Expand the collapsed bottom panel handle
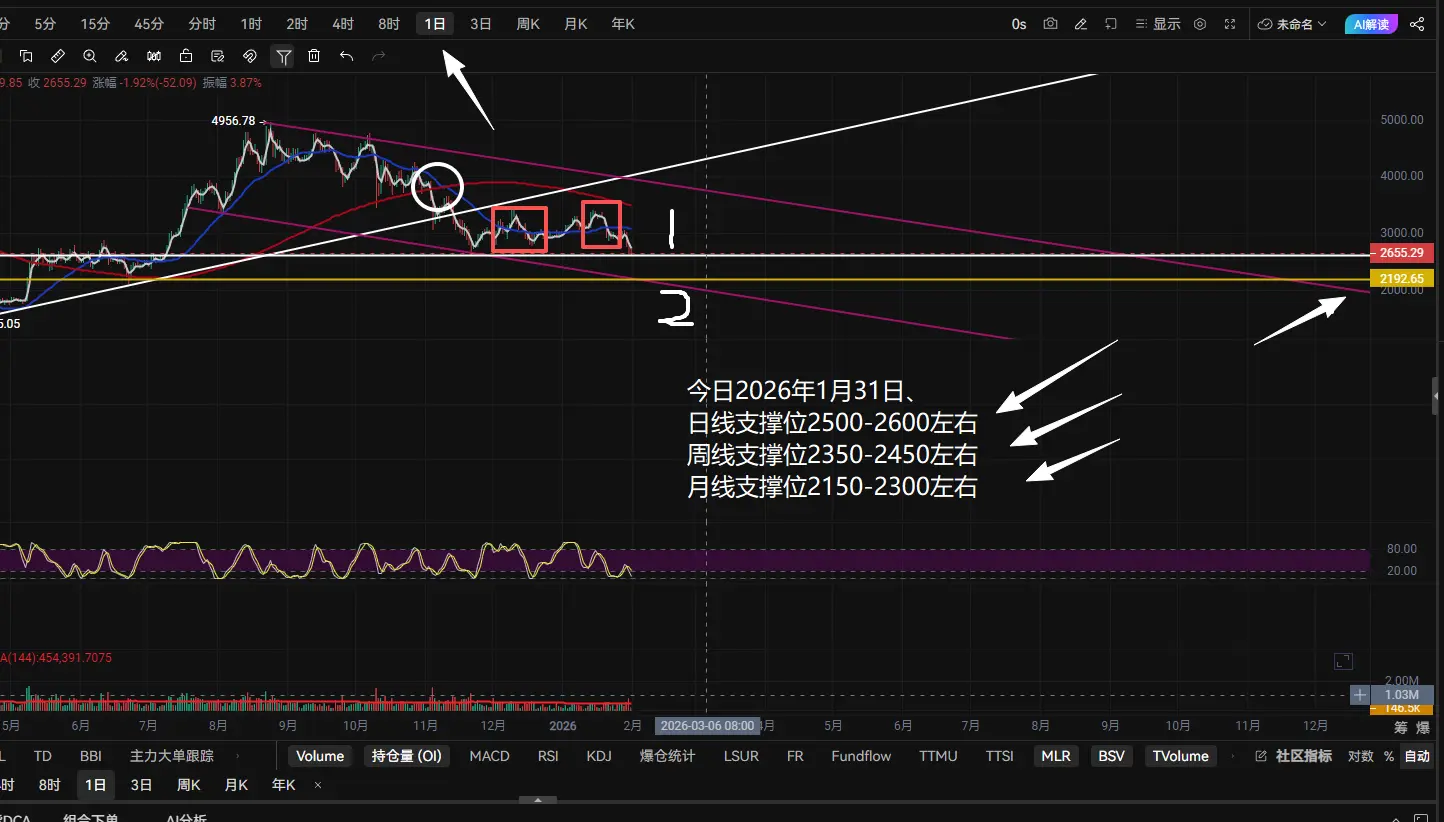Screen dimensions: 1444x822 [538, 801]
